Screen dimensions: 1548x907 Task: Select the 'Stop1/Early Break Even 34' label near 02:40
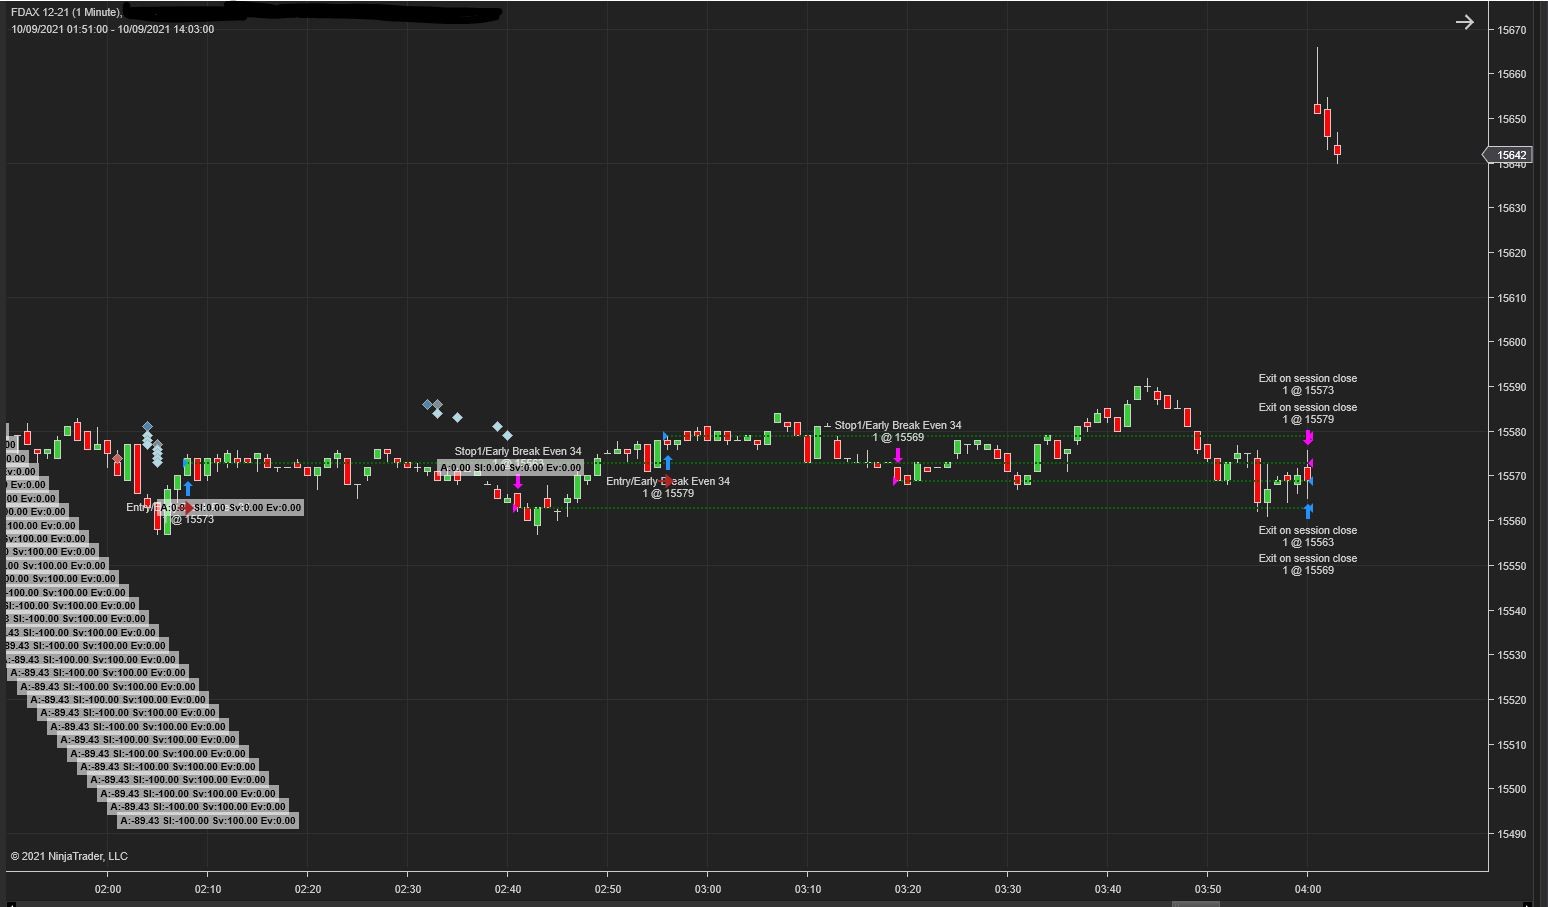(518, 451)
